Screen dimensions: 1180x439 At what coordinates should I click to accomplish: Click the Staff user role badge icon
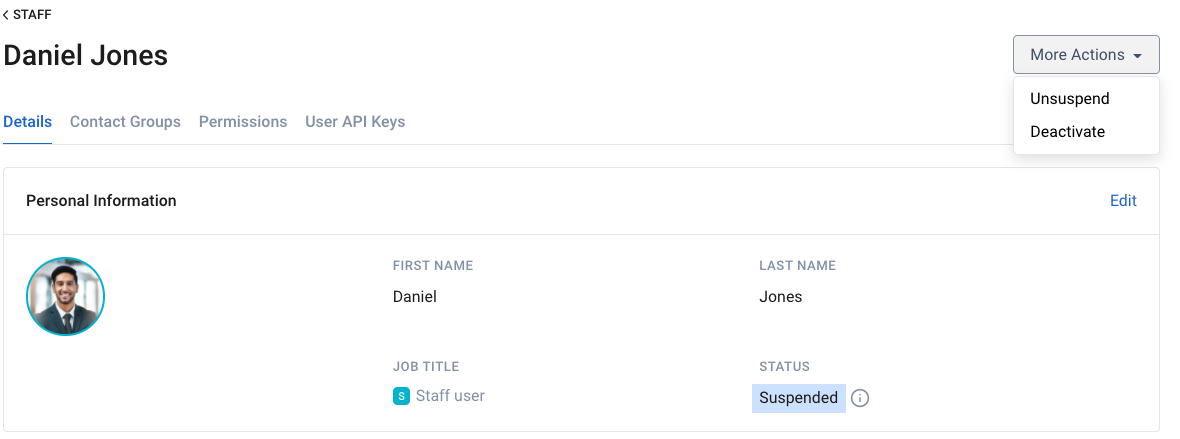tap(401, 395)
